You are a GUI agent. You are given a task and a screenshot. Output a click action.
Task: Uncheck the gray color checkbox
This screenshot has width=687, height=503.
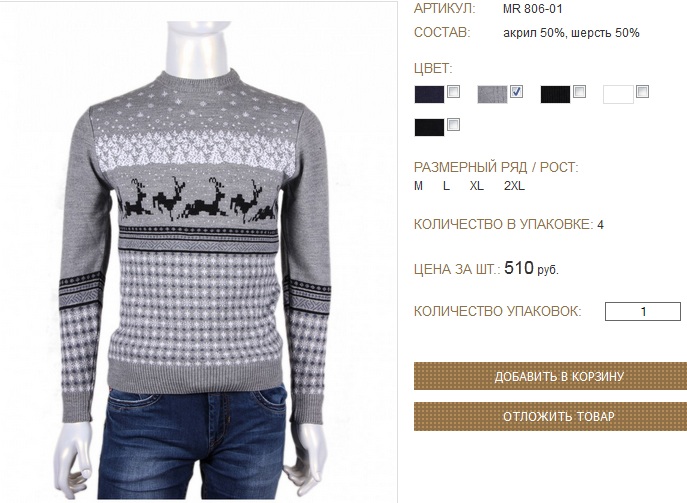[x=517, y=92]
